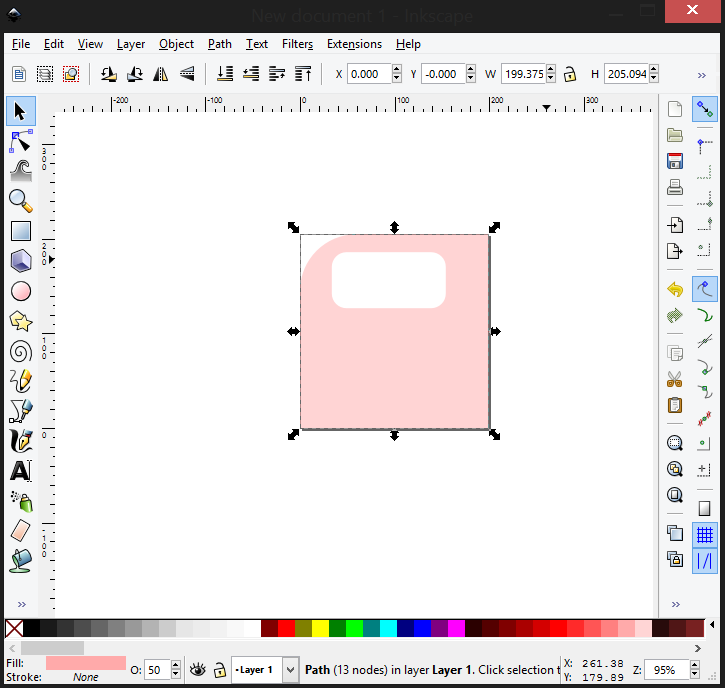
Task: Click Select all in all layers icon
Action: tap(45, 74)
